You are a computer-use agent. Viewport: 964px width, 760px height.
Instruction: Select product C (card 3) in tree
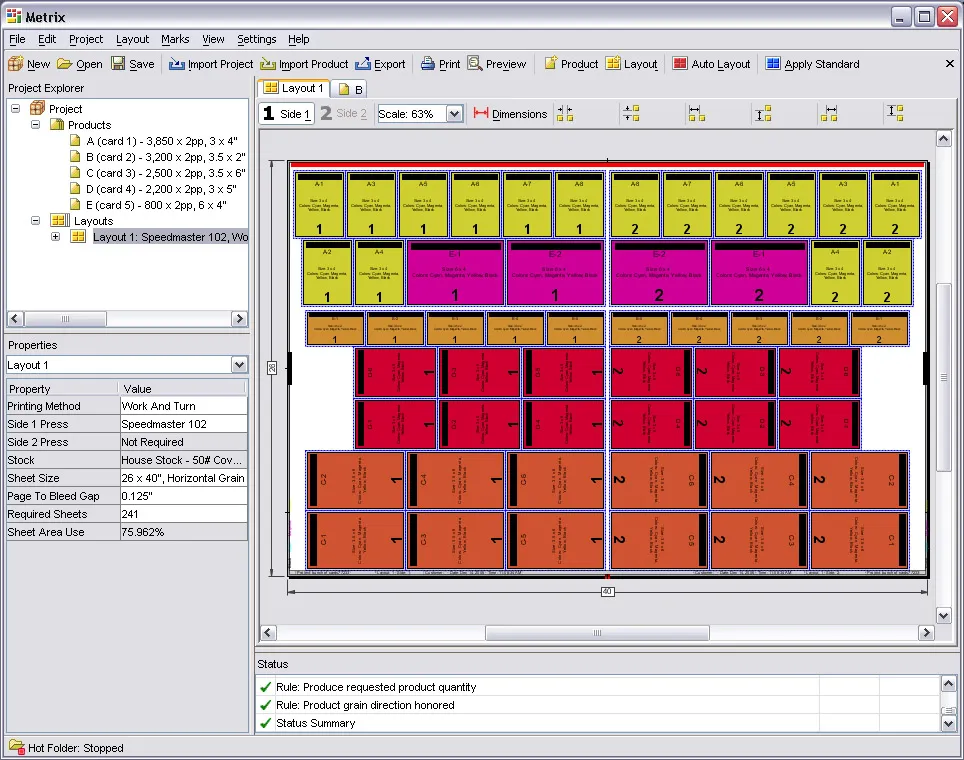click(x=165, y=173)
